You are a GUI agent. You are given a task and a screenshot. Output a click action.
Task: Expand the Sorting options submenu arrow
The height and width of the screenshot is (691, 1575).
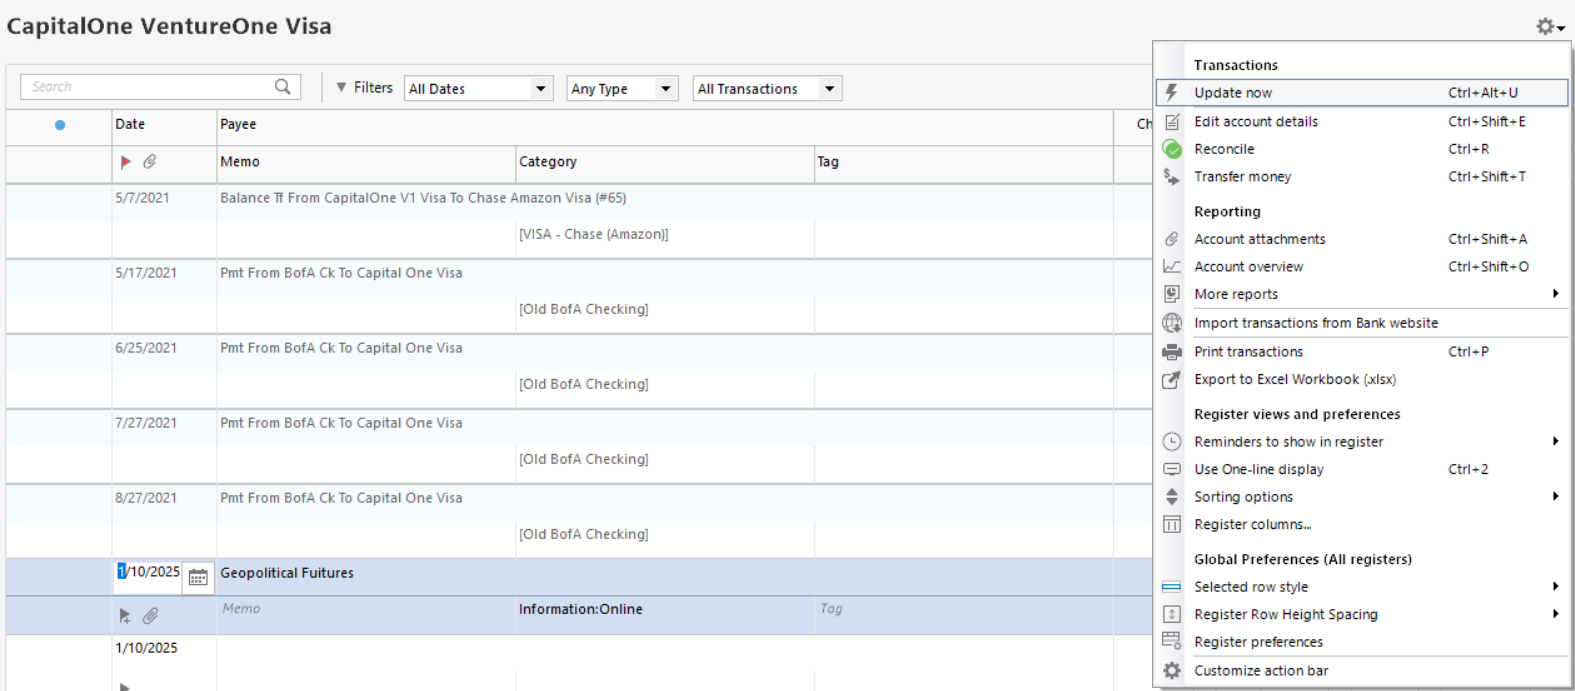[x=1555, y=497]
